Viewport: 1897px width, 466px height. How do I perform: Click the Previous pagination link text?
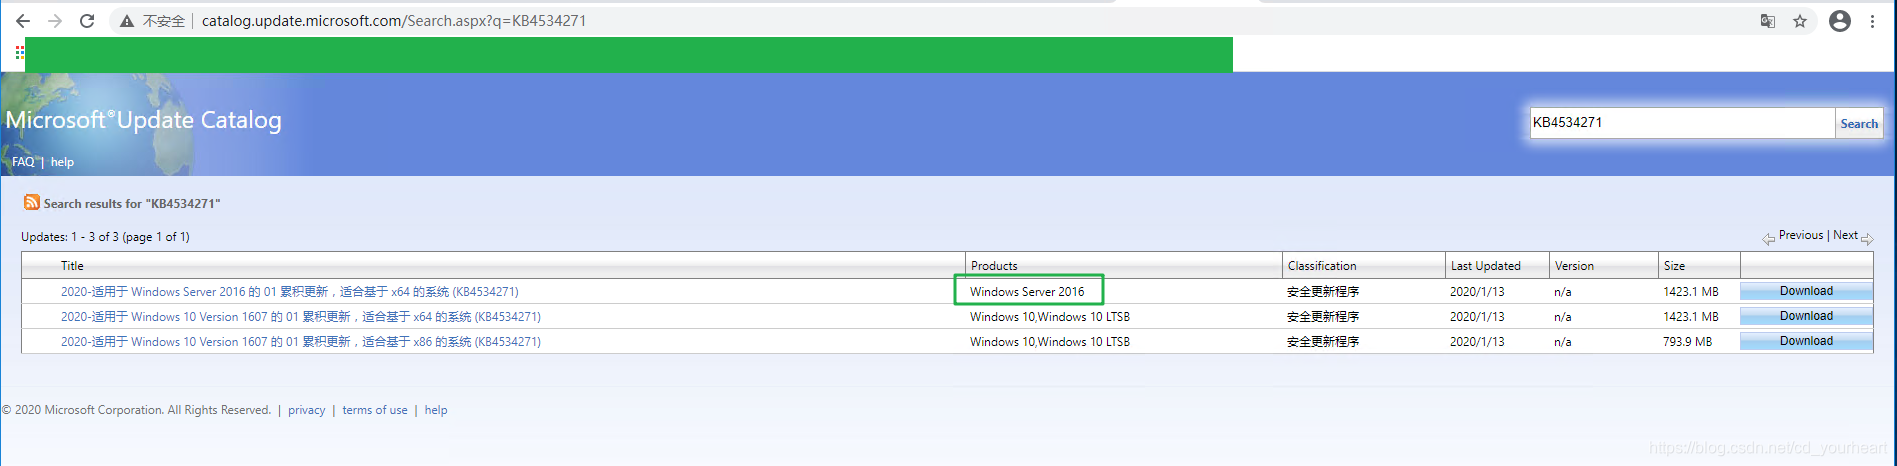click(x=1801, y=235)
